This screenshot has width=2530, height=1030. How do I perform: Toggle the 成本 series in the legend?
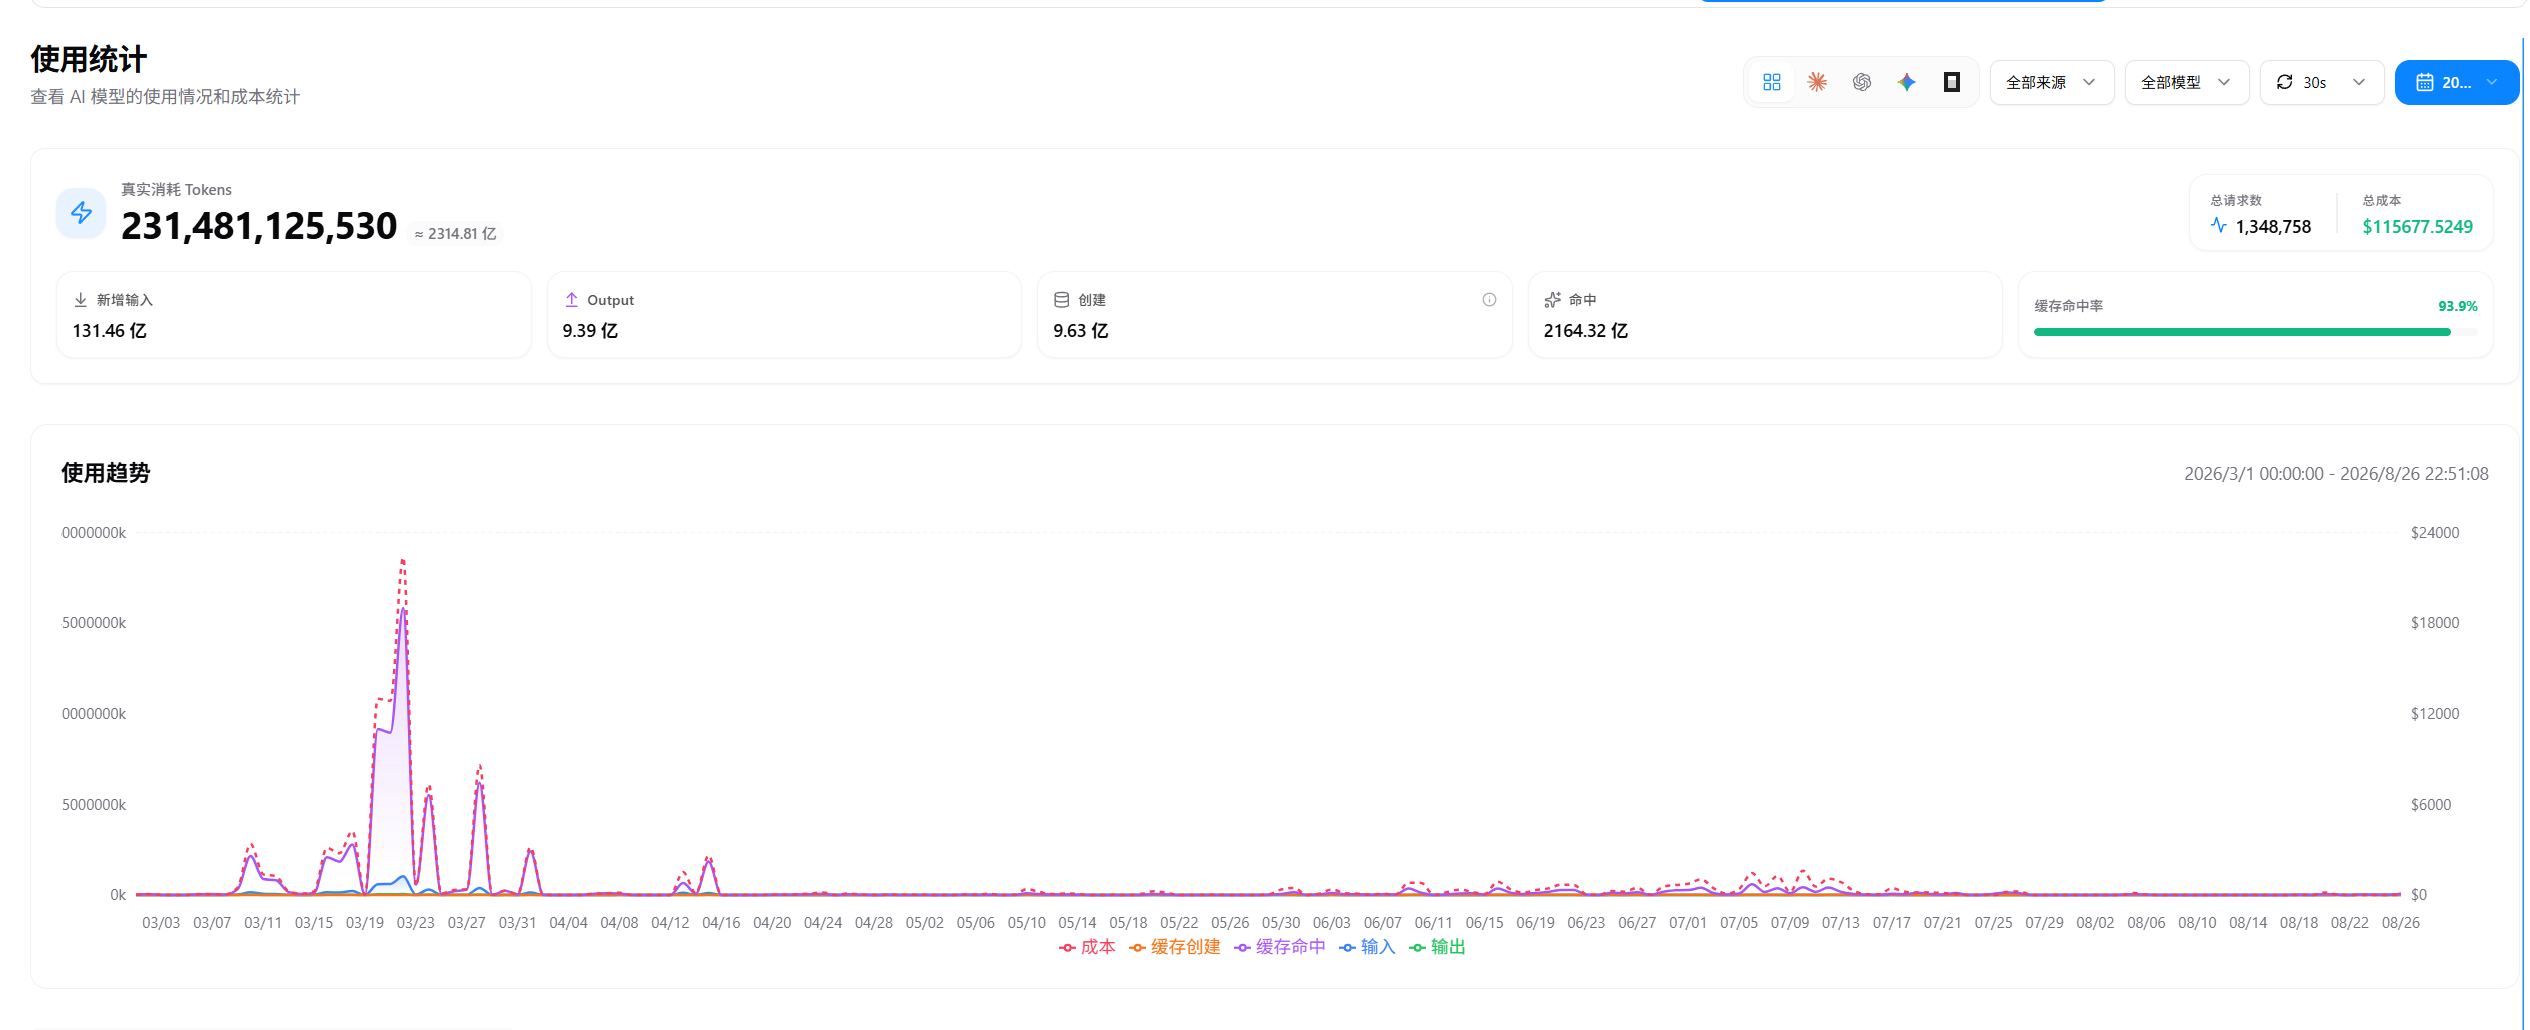click(x=1087, y=947)
